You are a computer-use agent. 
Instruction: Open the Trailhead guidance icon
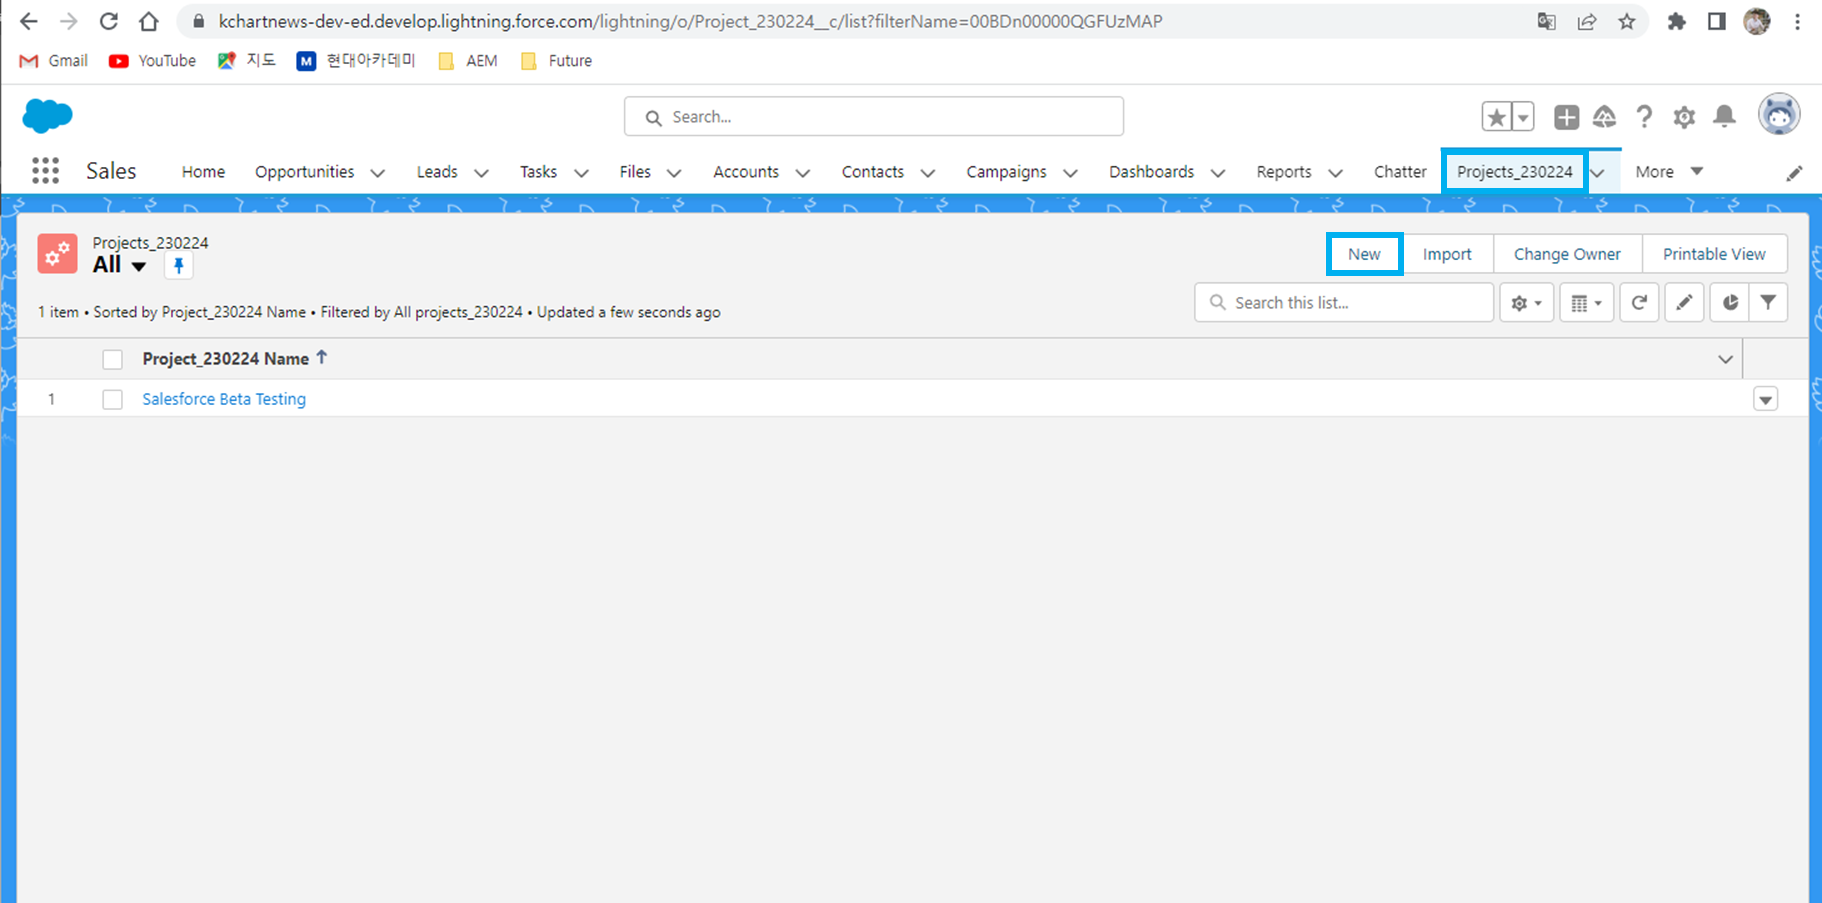[1604, 117]
